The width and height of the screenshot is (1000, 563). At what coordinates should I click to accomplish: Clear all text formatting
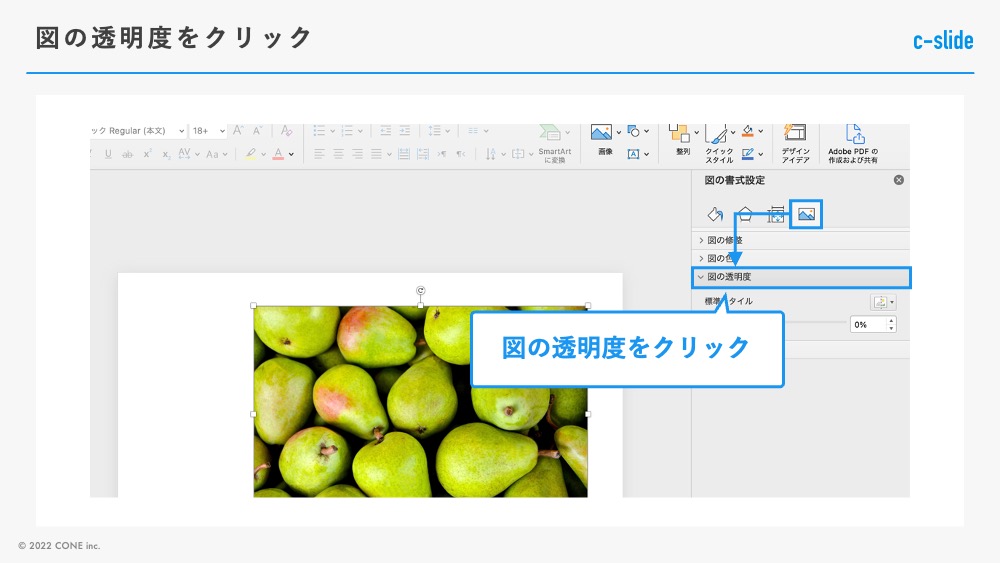(286, 131)
